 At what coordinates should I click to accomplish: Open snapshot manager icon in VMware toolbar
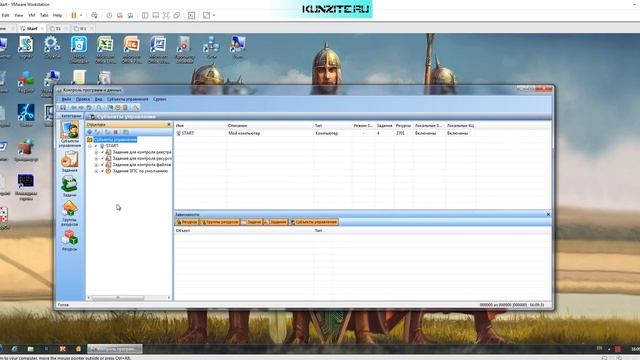[x=130, y=16]
